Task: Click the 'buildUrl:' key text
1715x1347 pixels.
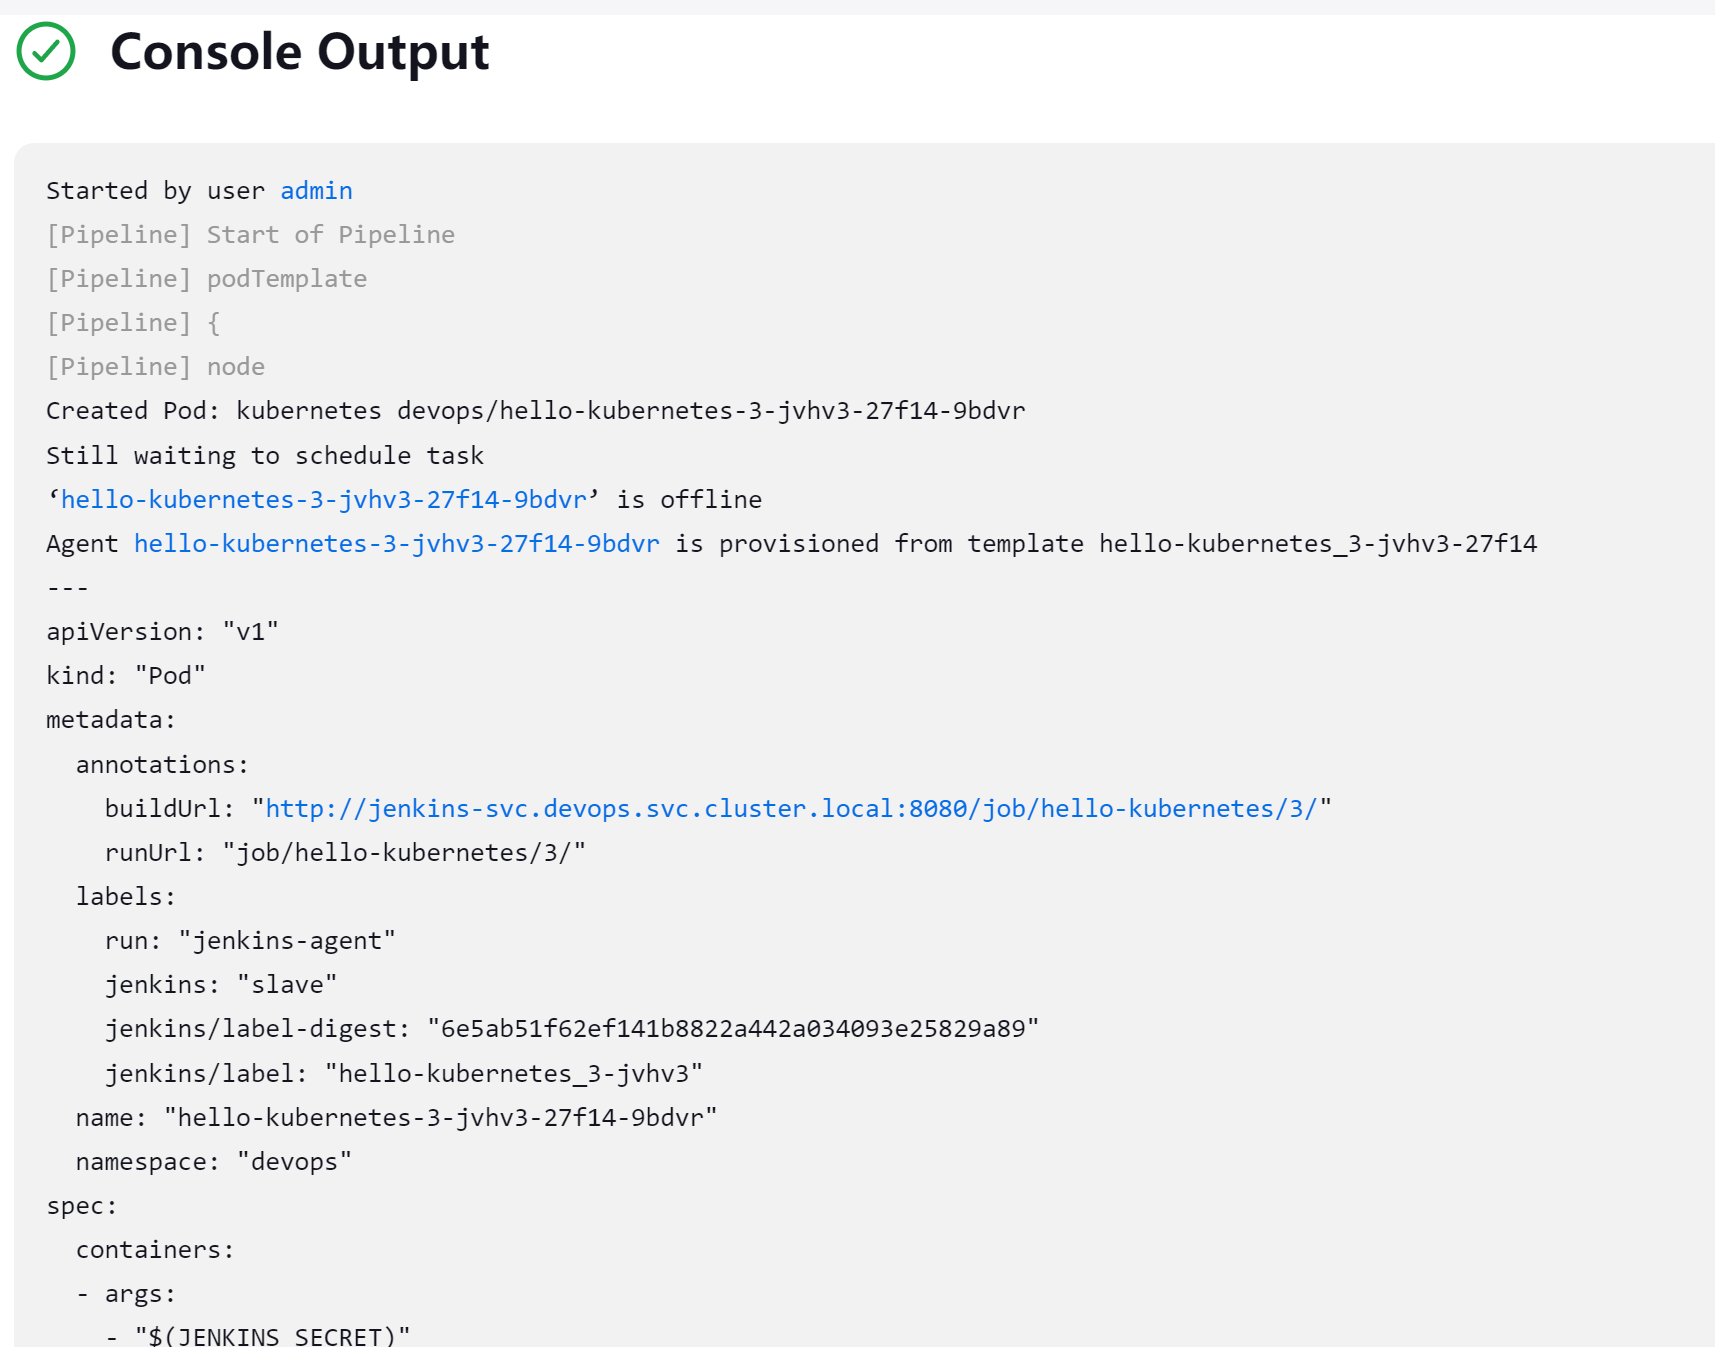Action: 170,809
